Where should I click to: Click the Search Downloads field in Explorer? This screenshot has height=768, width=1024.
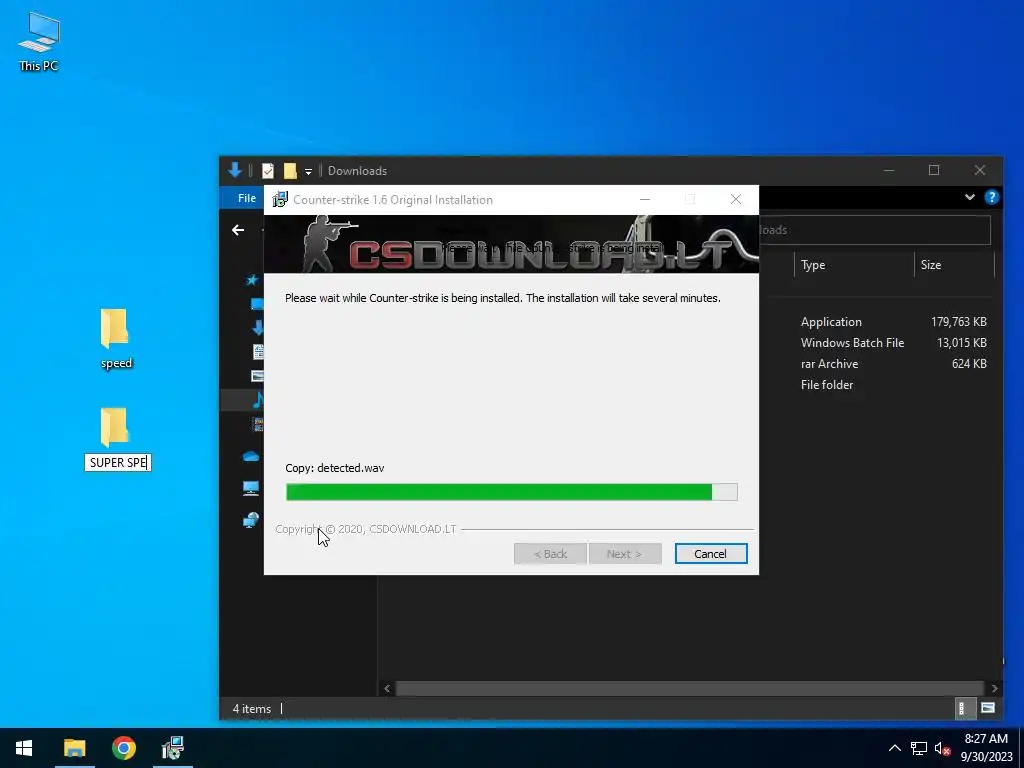pyautogui.click(x=874, y=230)
